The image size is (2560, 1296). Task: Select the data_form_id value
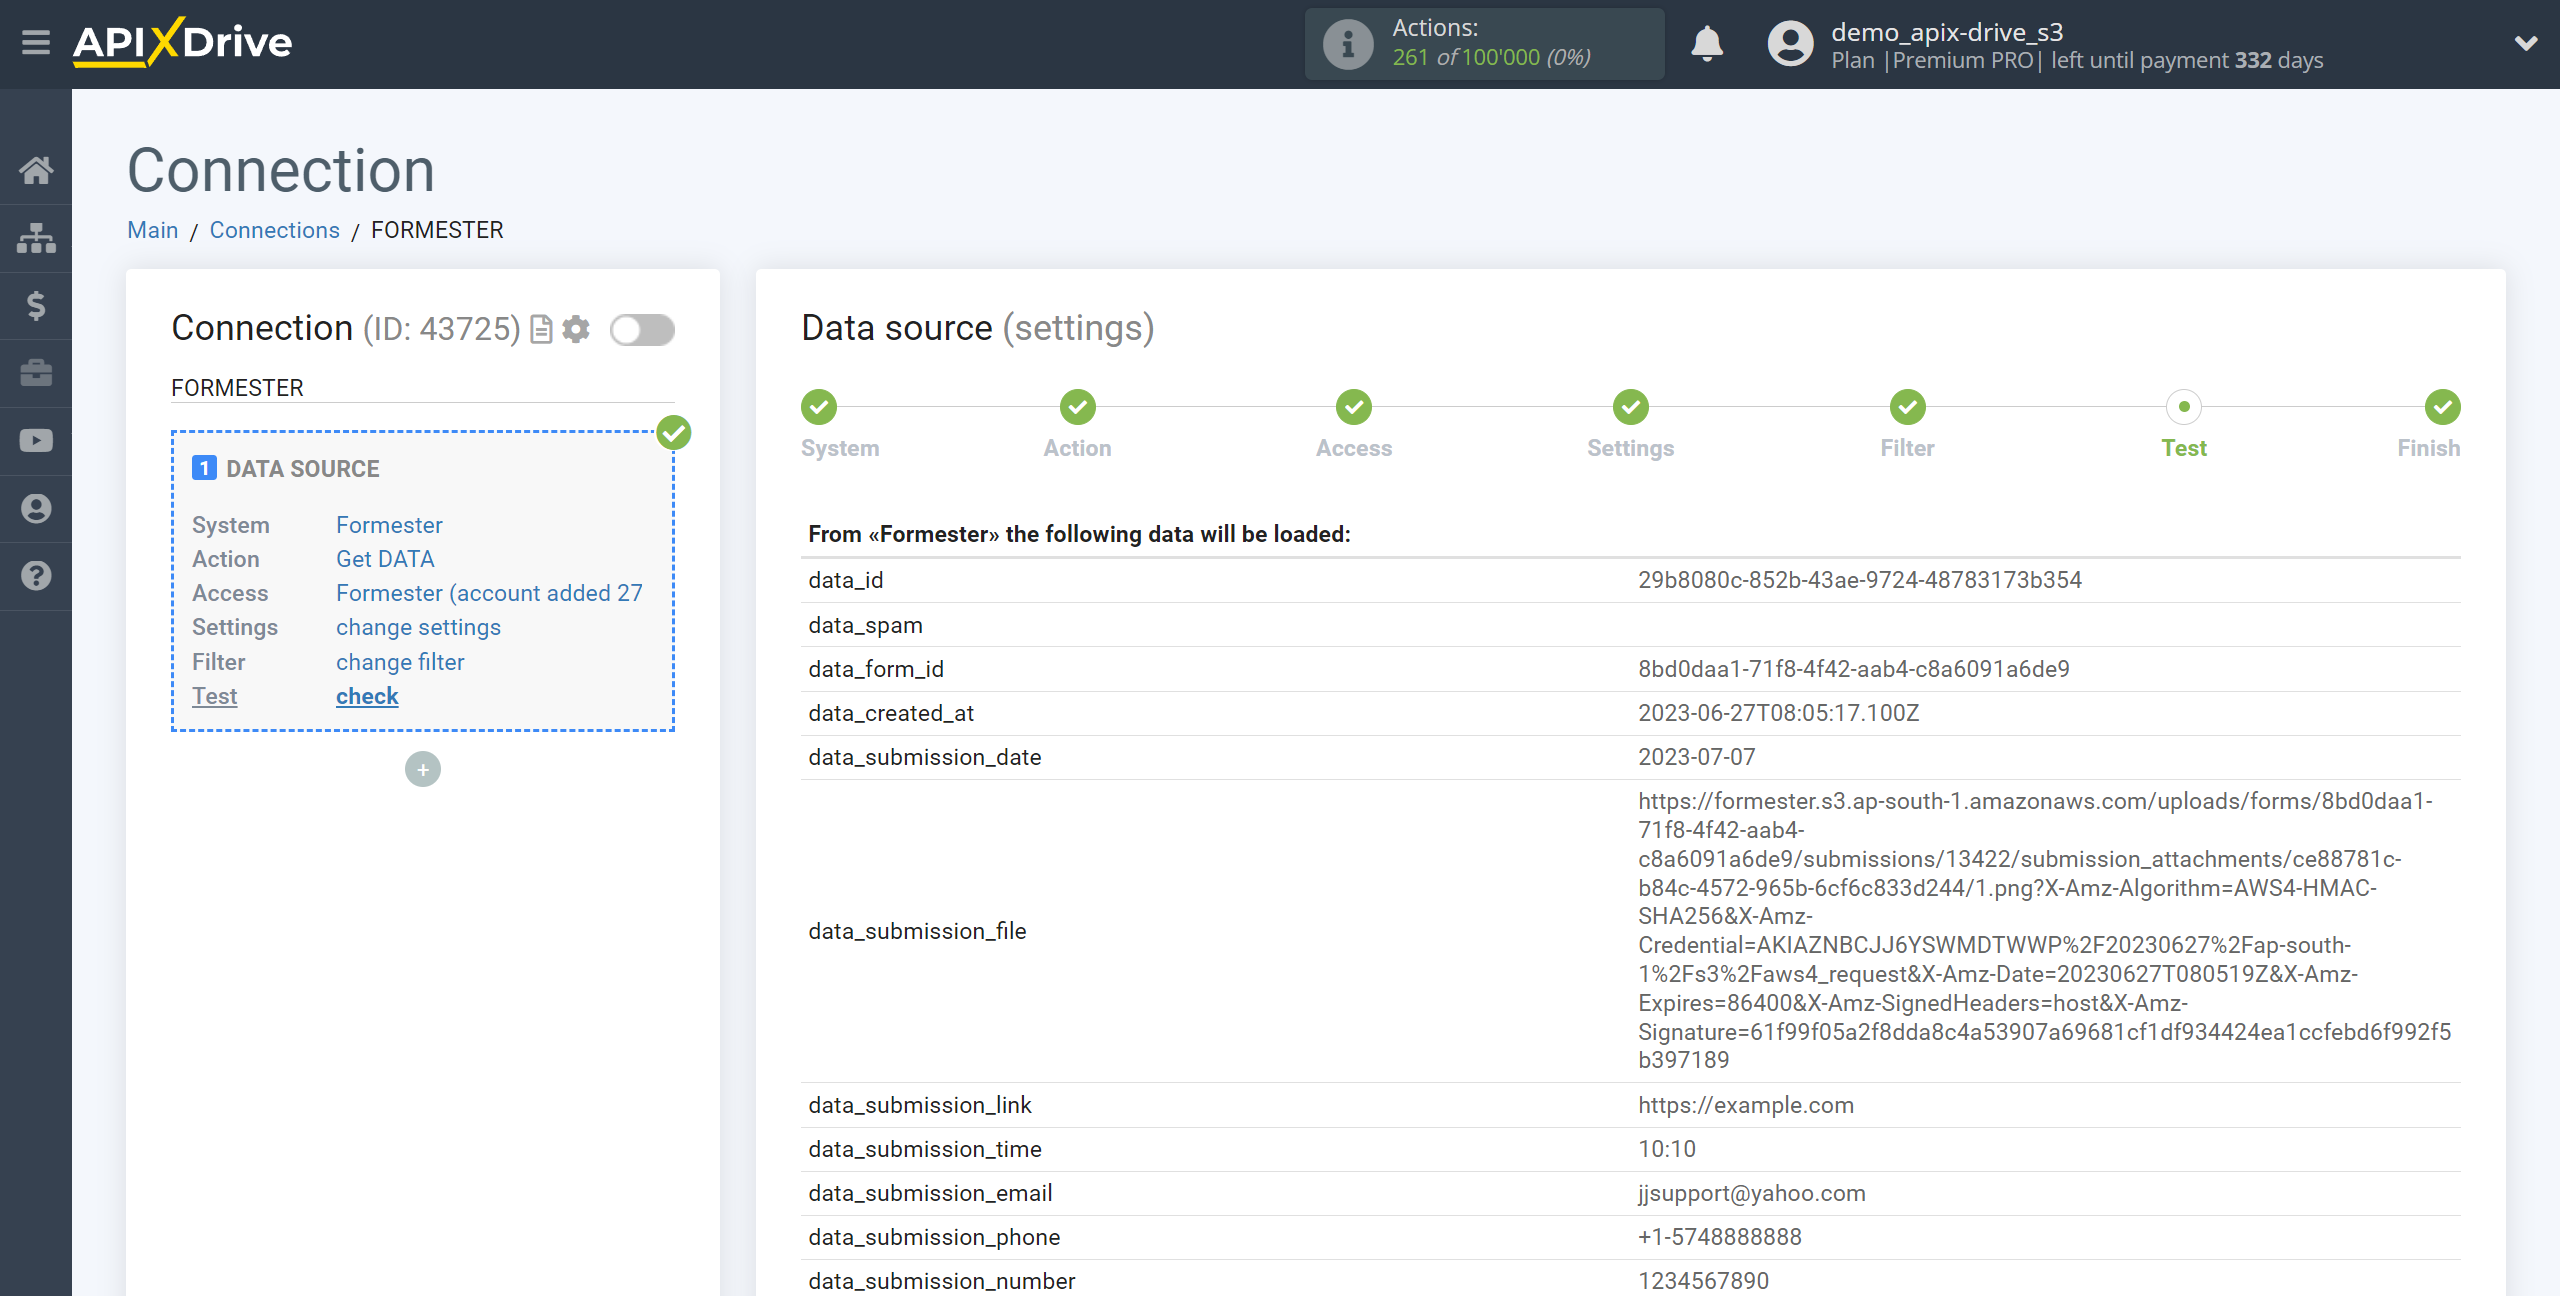pyautogui.click(x=1854, y=669)
